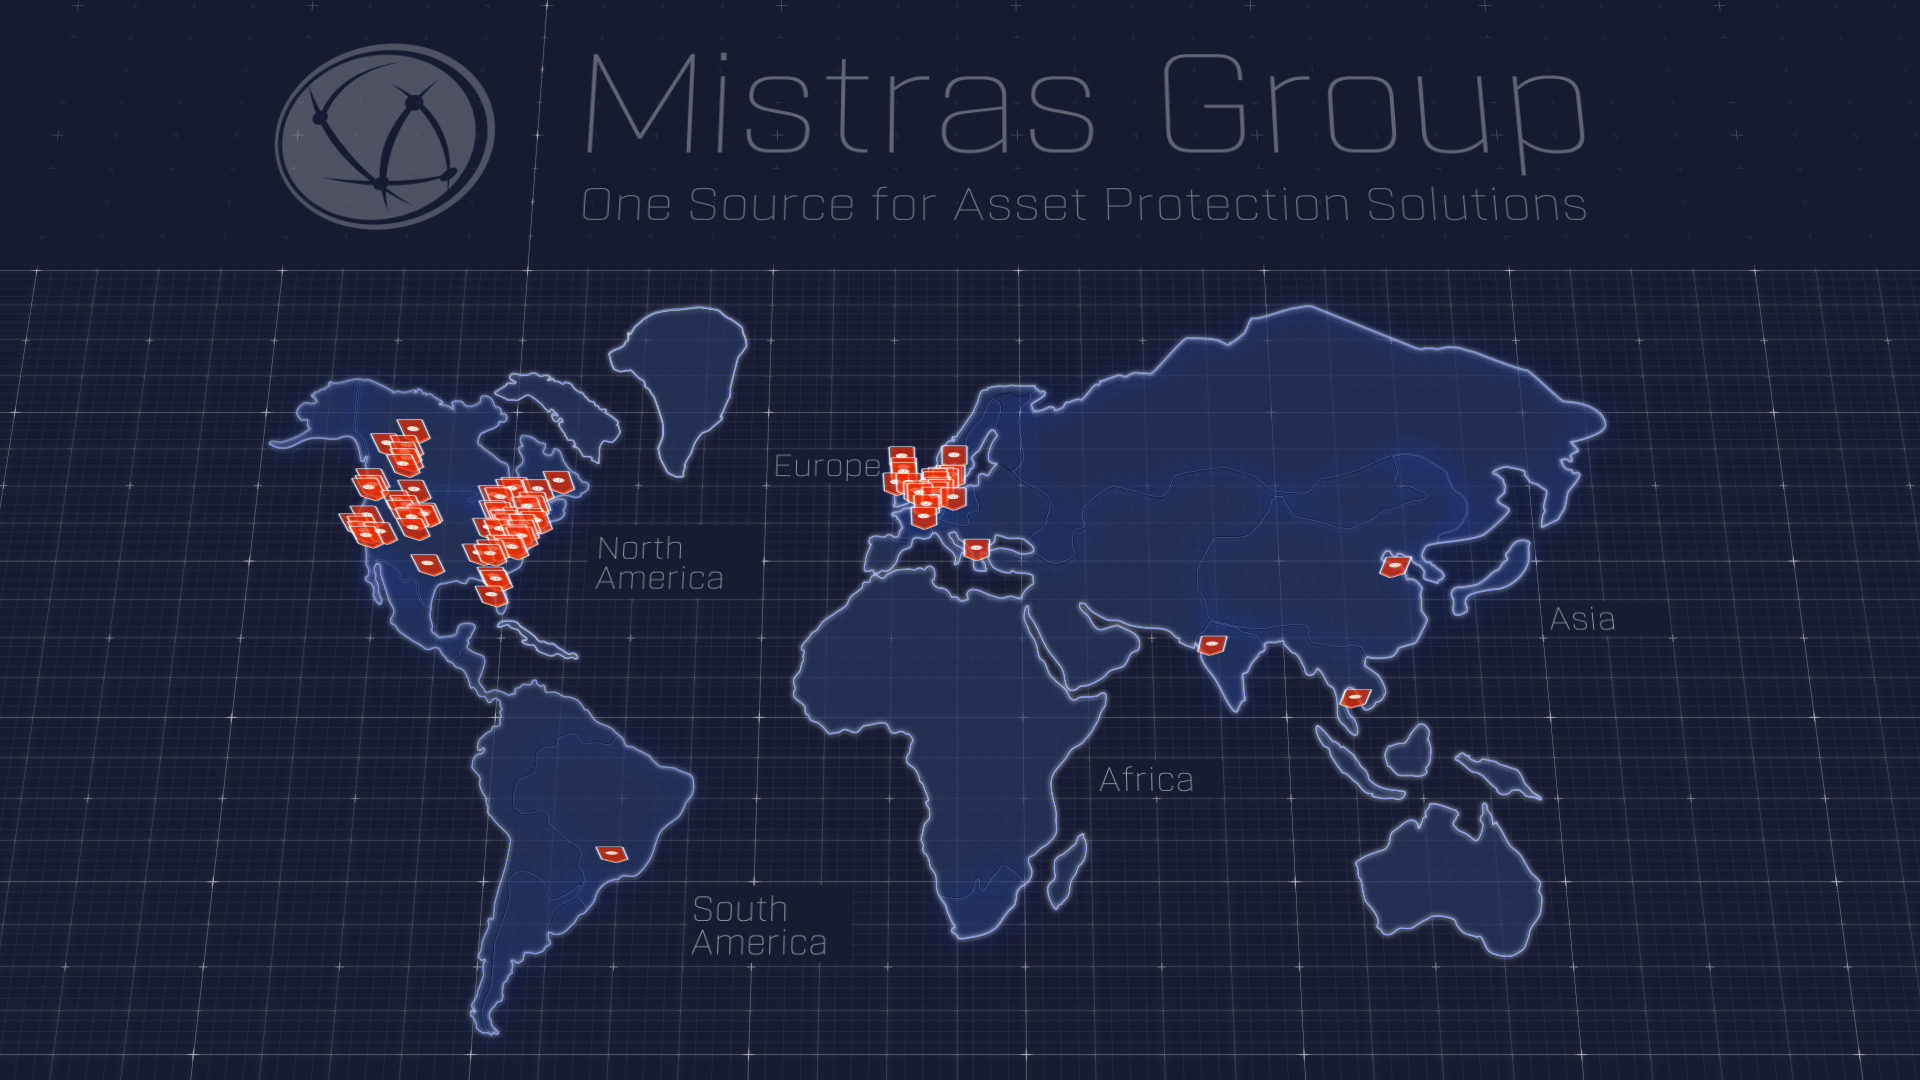The image size is (1920, 1080).
Task: Select the India location marker
Action: tap(1212, 644)
